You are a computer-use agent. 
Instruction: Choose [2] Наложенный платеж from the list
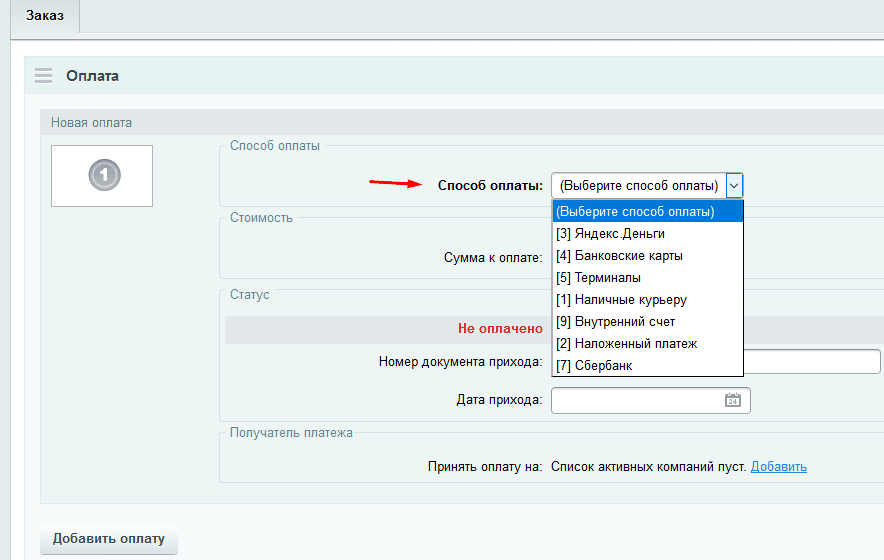tap(626, 343)
